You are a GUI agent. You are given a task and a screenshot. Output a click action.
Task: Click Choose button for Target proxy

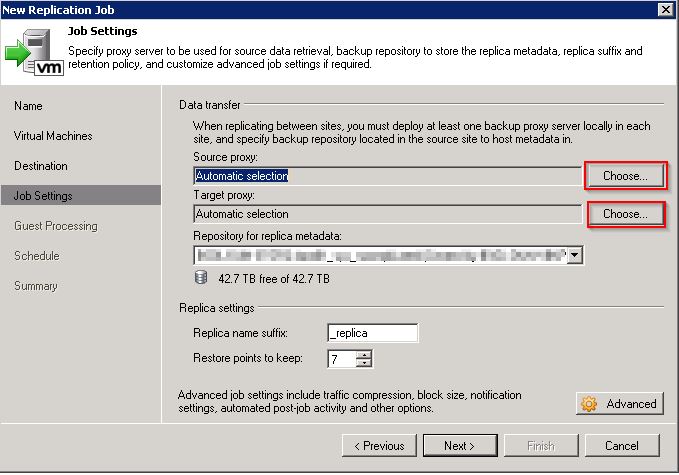tap(625, 214)
